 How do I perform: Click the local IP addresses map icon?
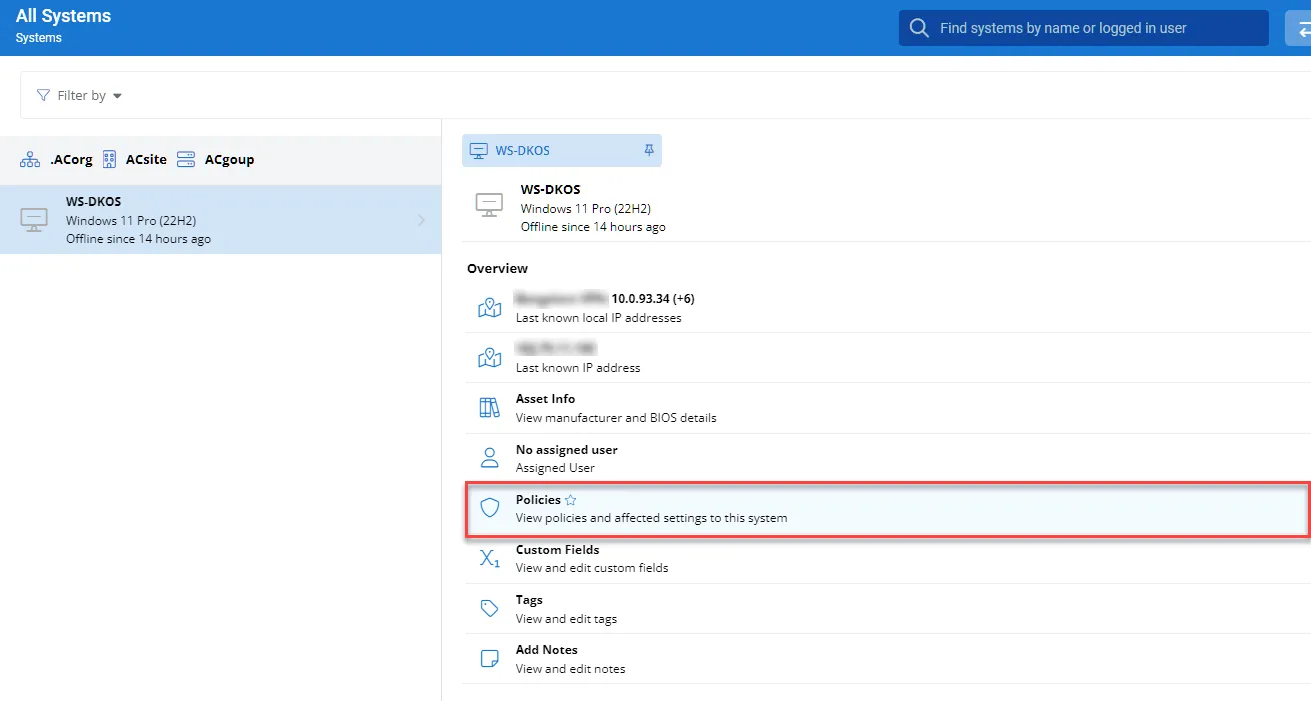tap(489, 308)
